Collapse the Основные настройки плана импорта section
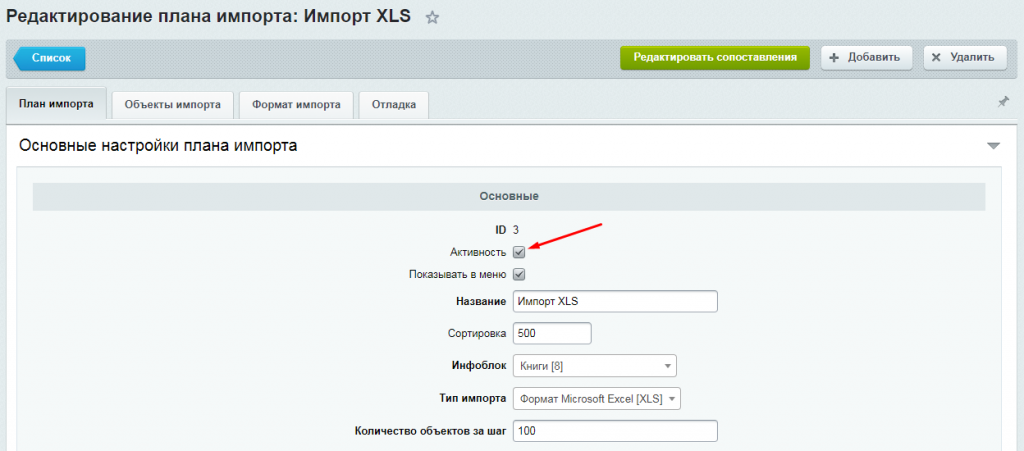The height and width of the screenshot is (451, 1024). point(993,146)
